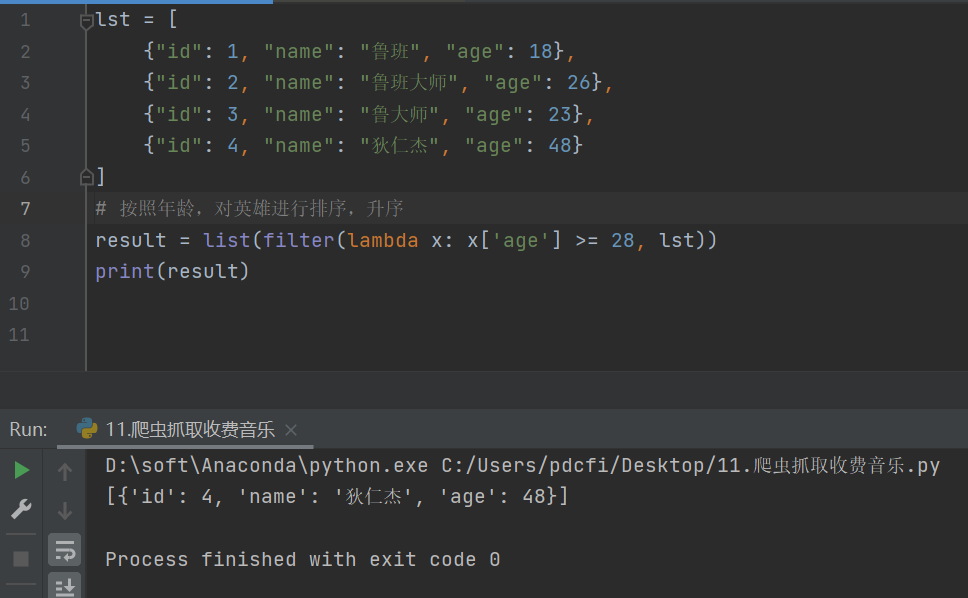968x598 pixels.
Task: Click line number 8 in the gutter
Action: (x=25, y=240)
